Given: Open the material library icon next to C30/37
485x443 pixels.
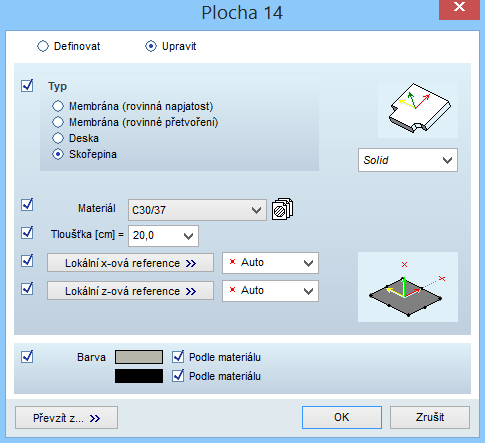Looking at the screenshot, I should (282, 209).
